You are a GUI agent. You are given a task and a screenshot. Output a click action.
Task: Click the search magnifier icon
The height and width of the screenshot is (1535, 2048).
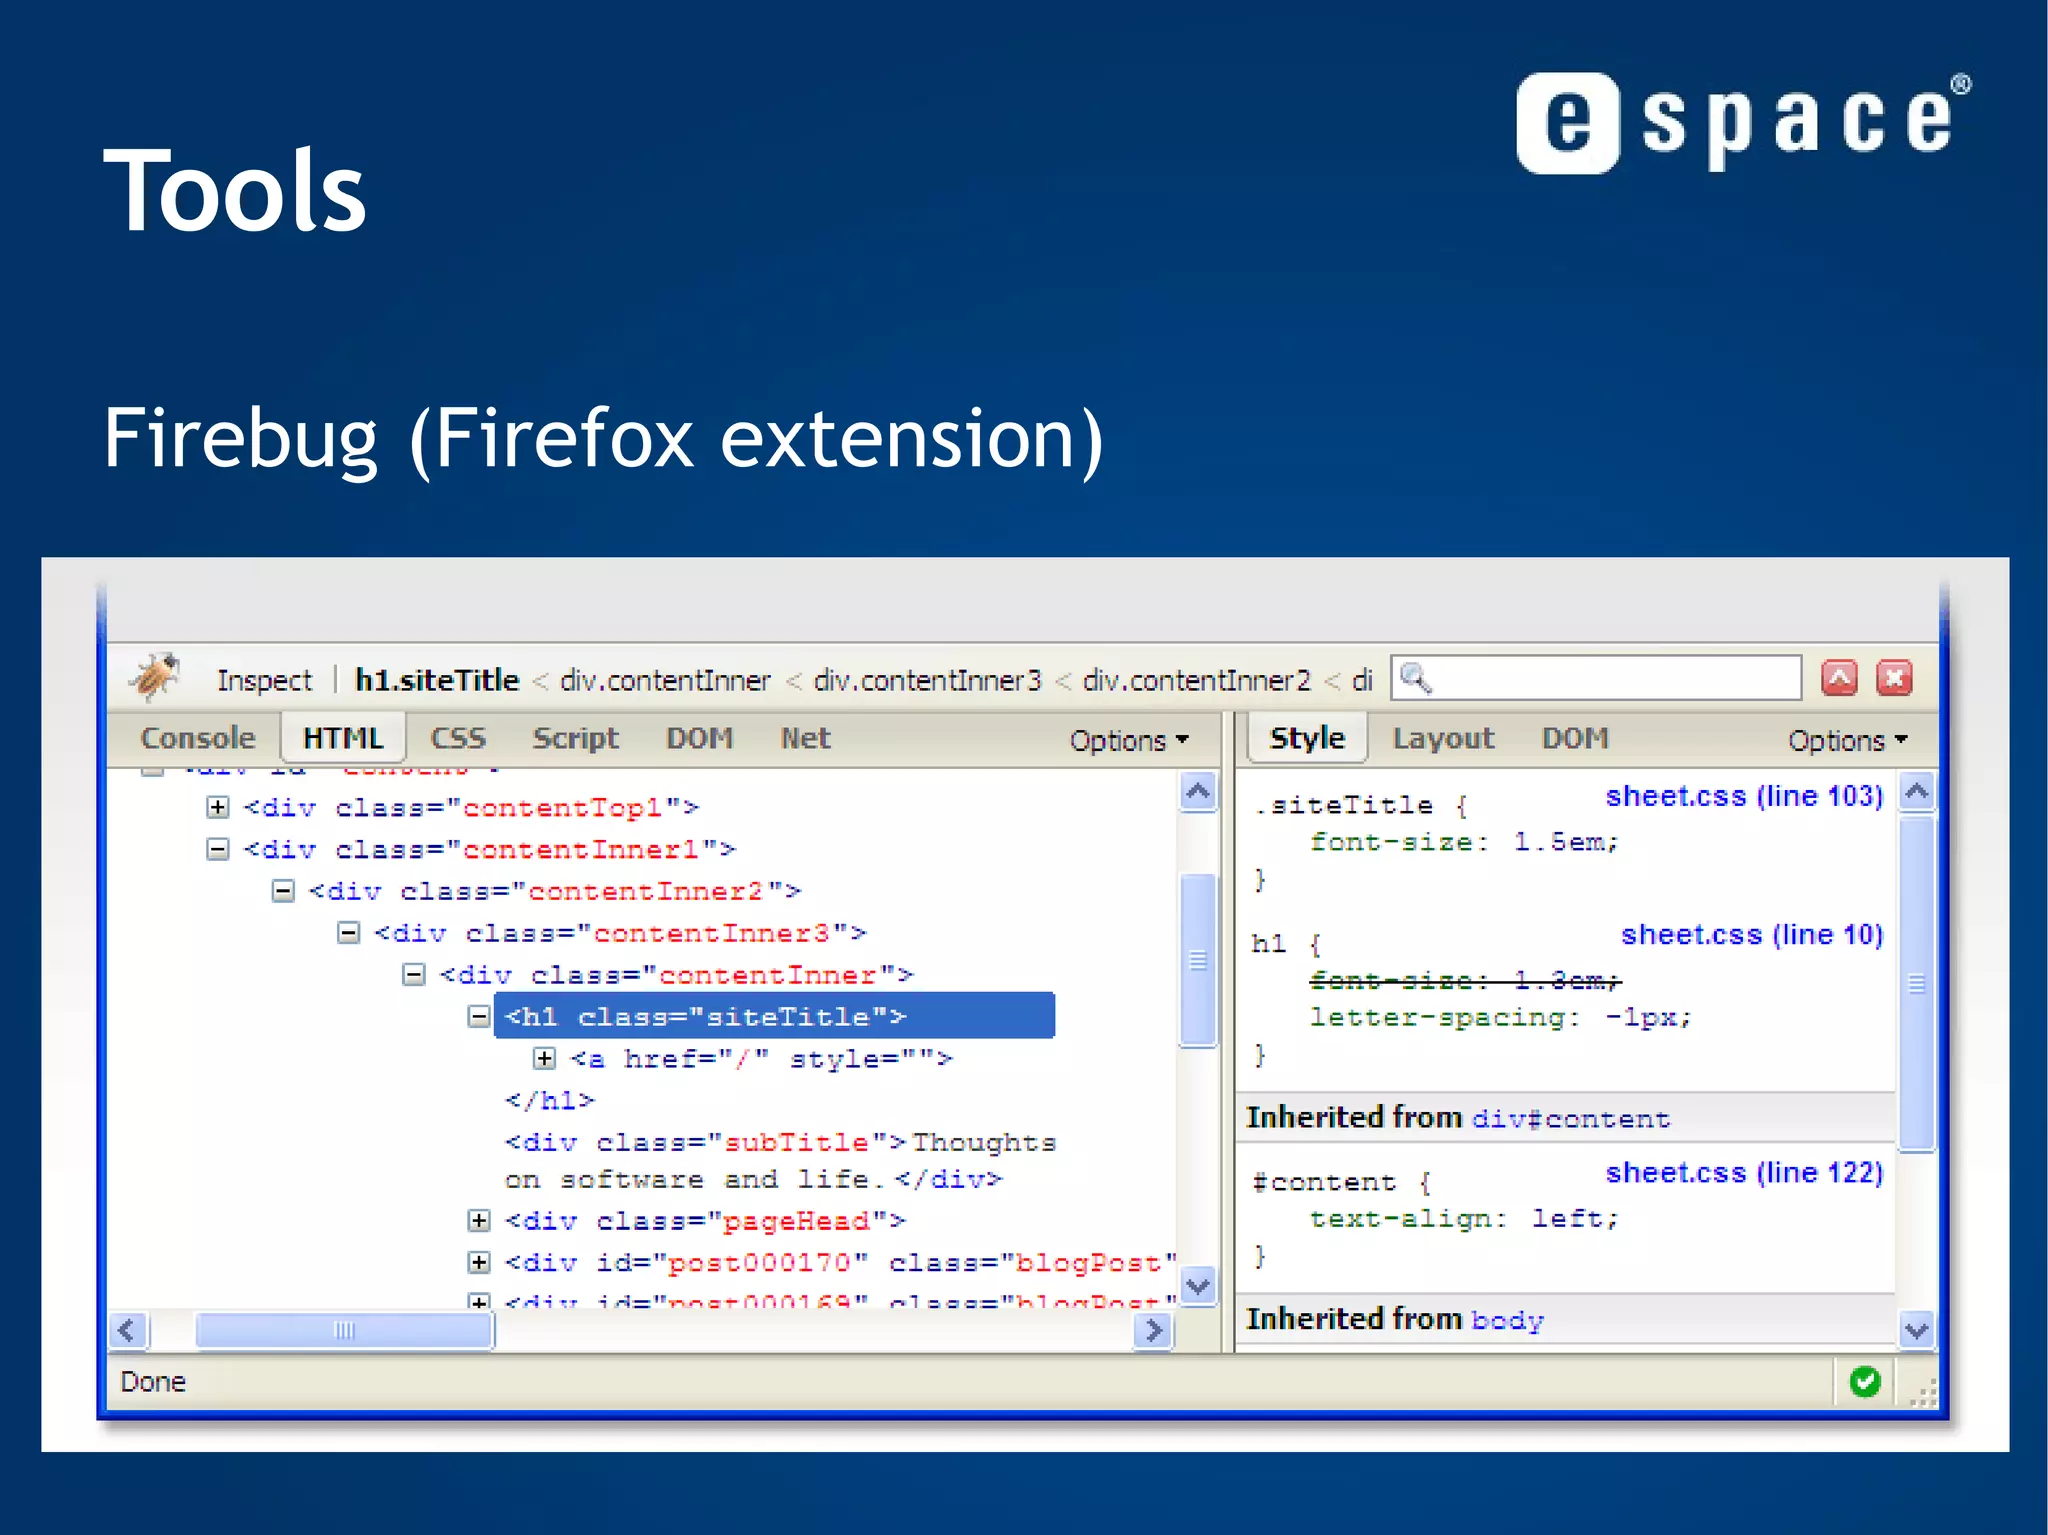click(x=1415, y=678)
